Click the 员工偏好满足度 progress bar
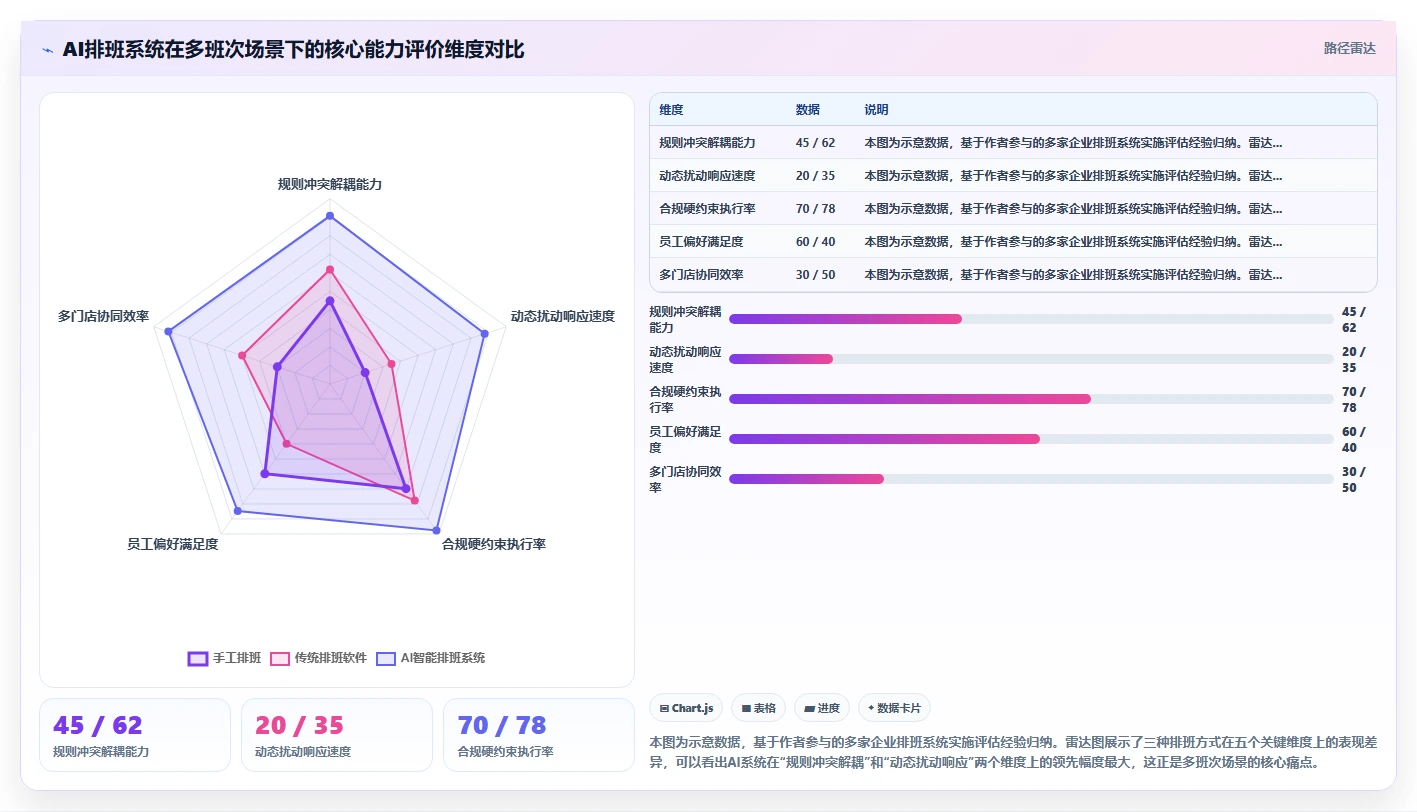Viewport: 1417px width, 812px height. 1031,439
